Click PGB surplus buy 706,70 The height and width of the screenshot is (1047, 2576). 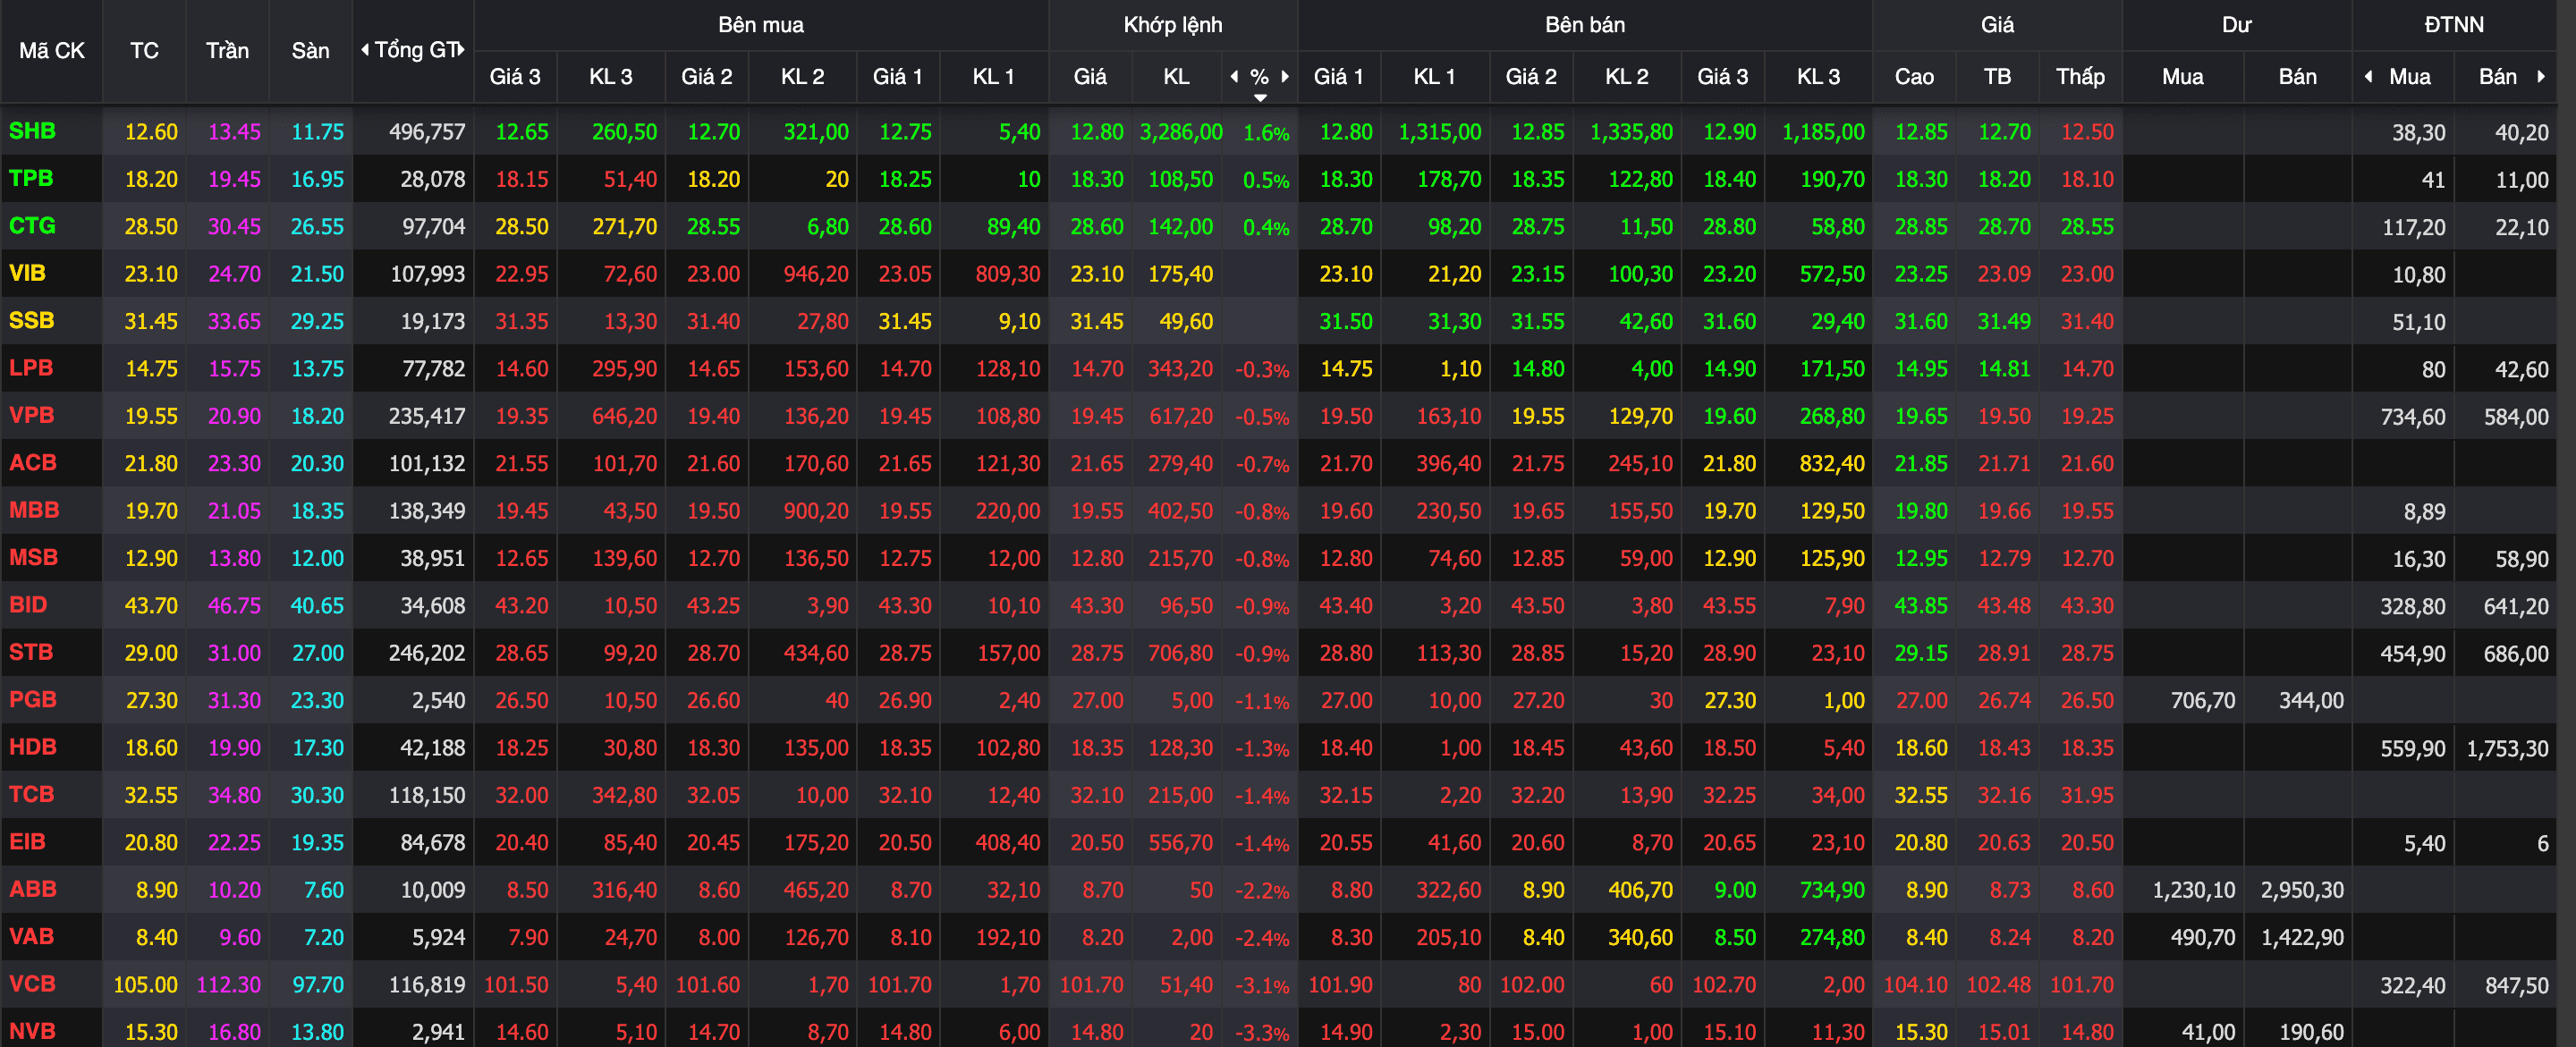point(2203,701)
